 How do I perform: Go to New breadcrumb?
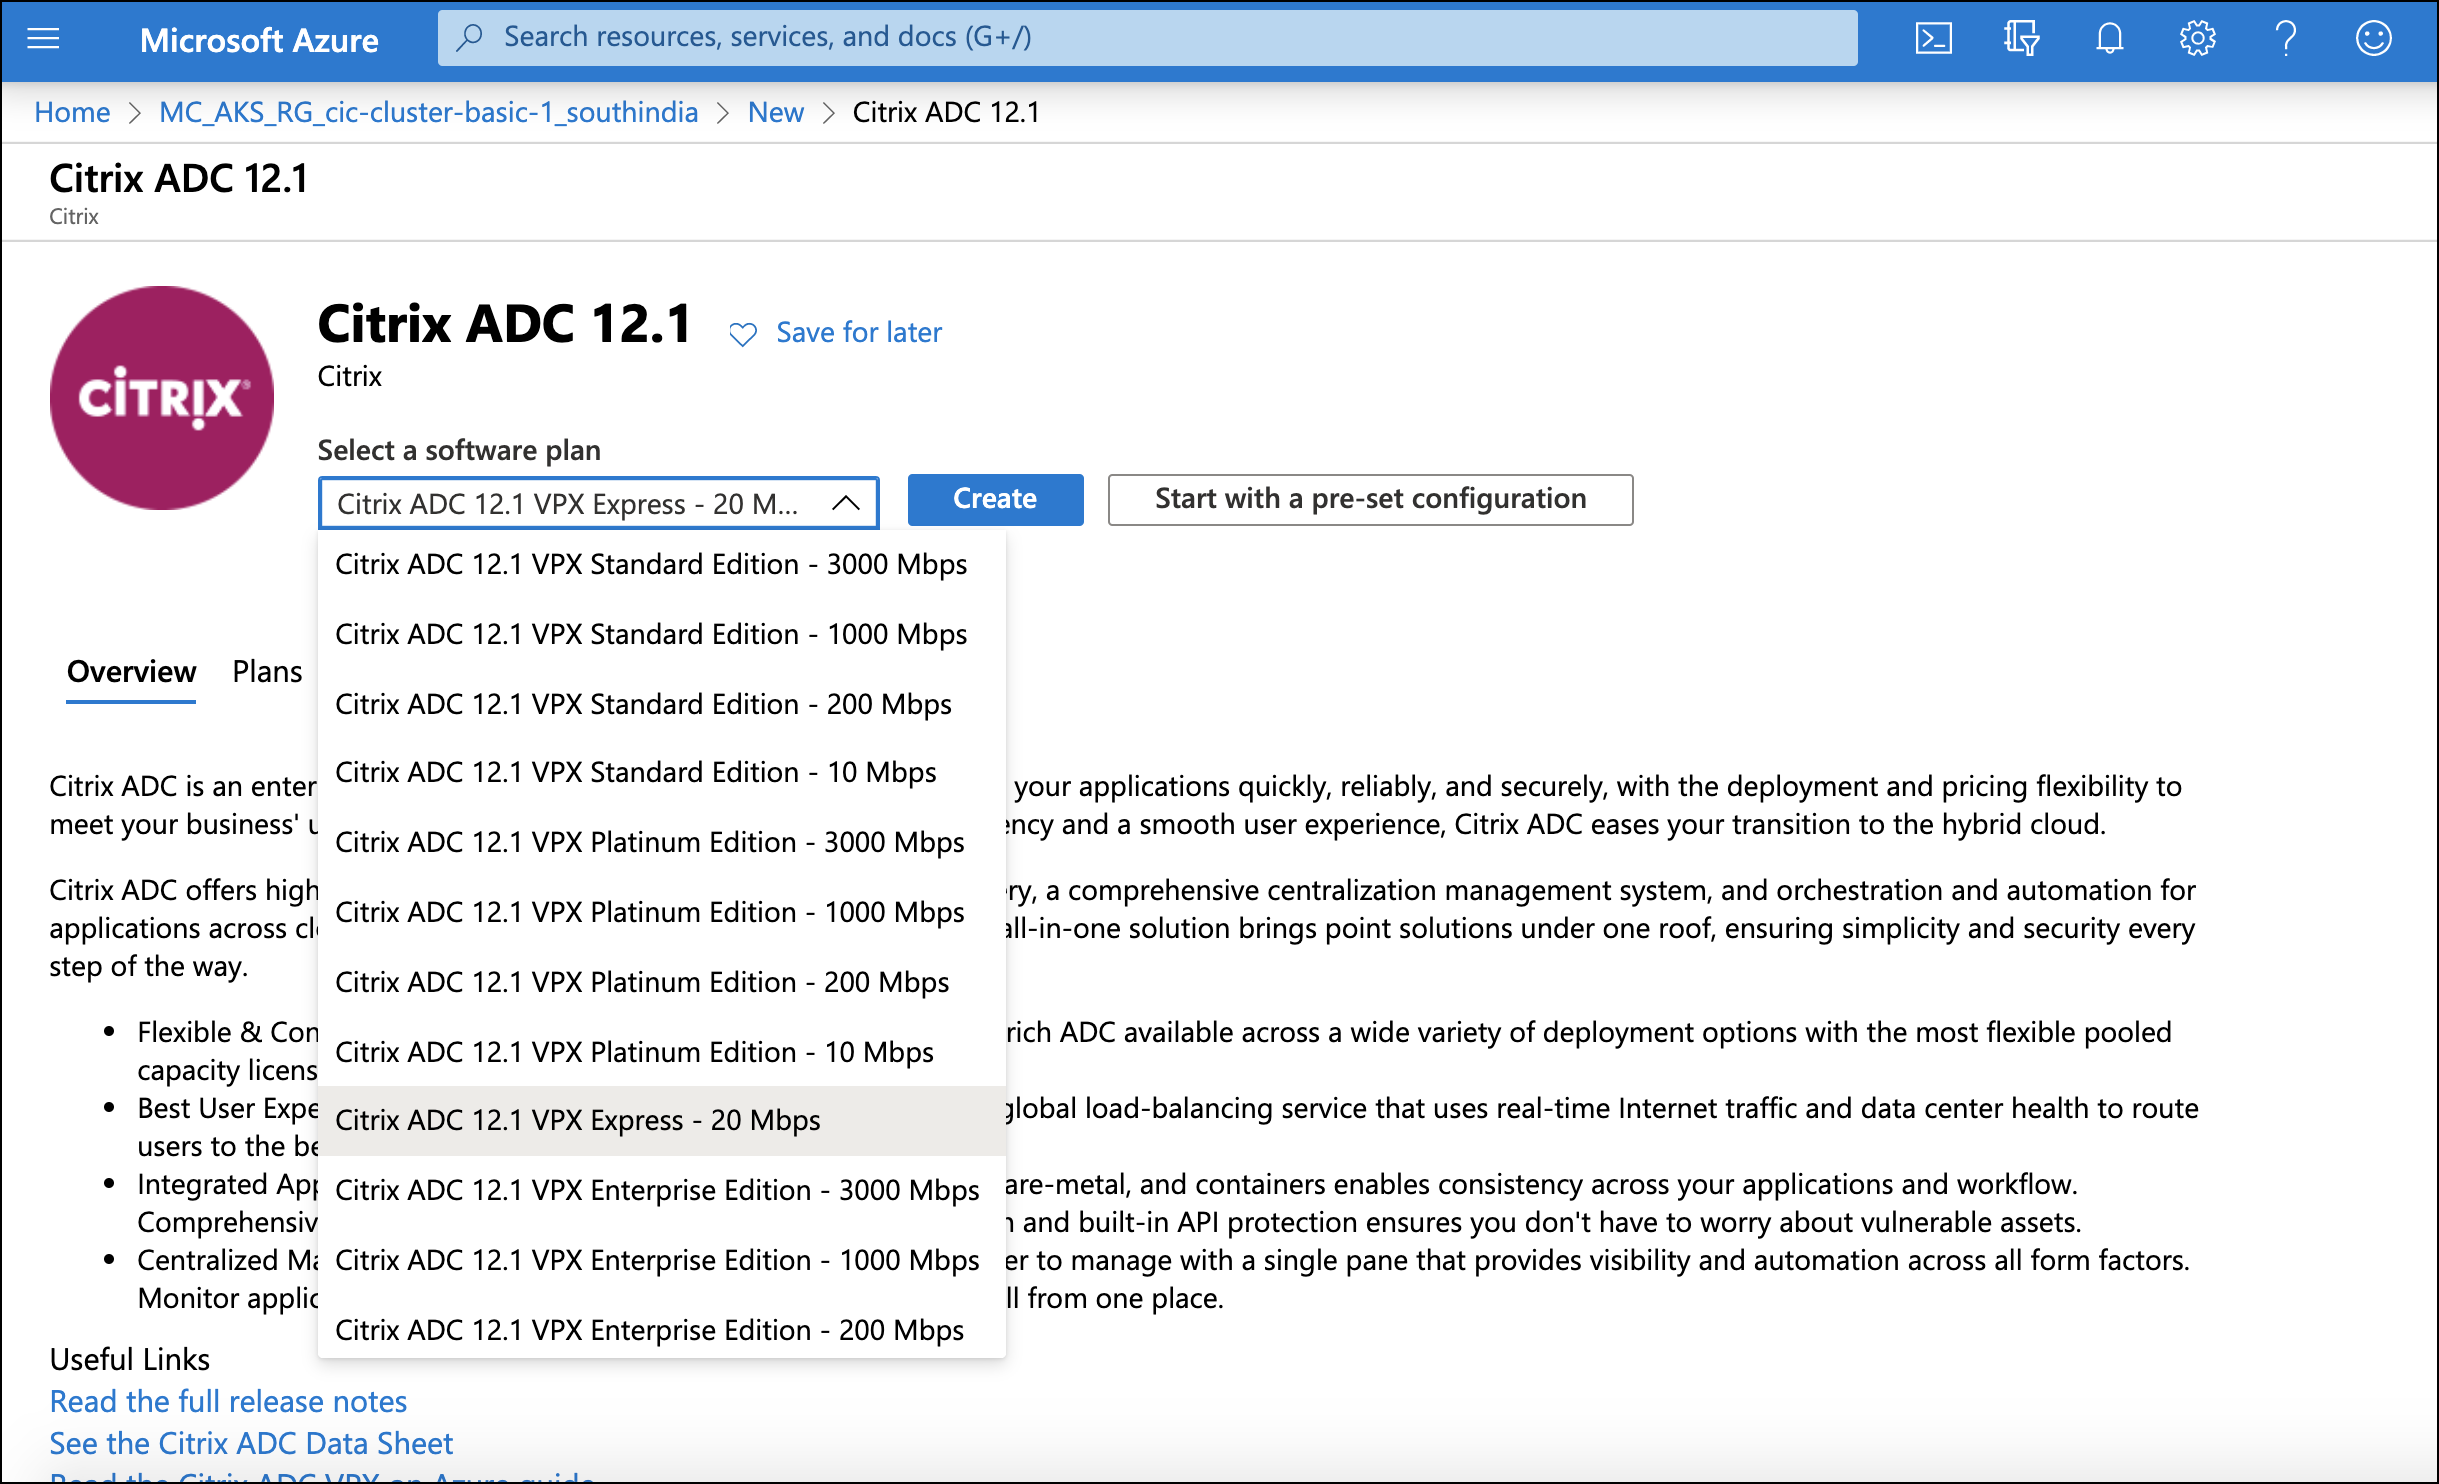775,112
